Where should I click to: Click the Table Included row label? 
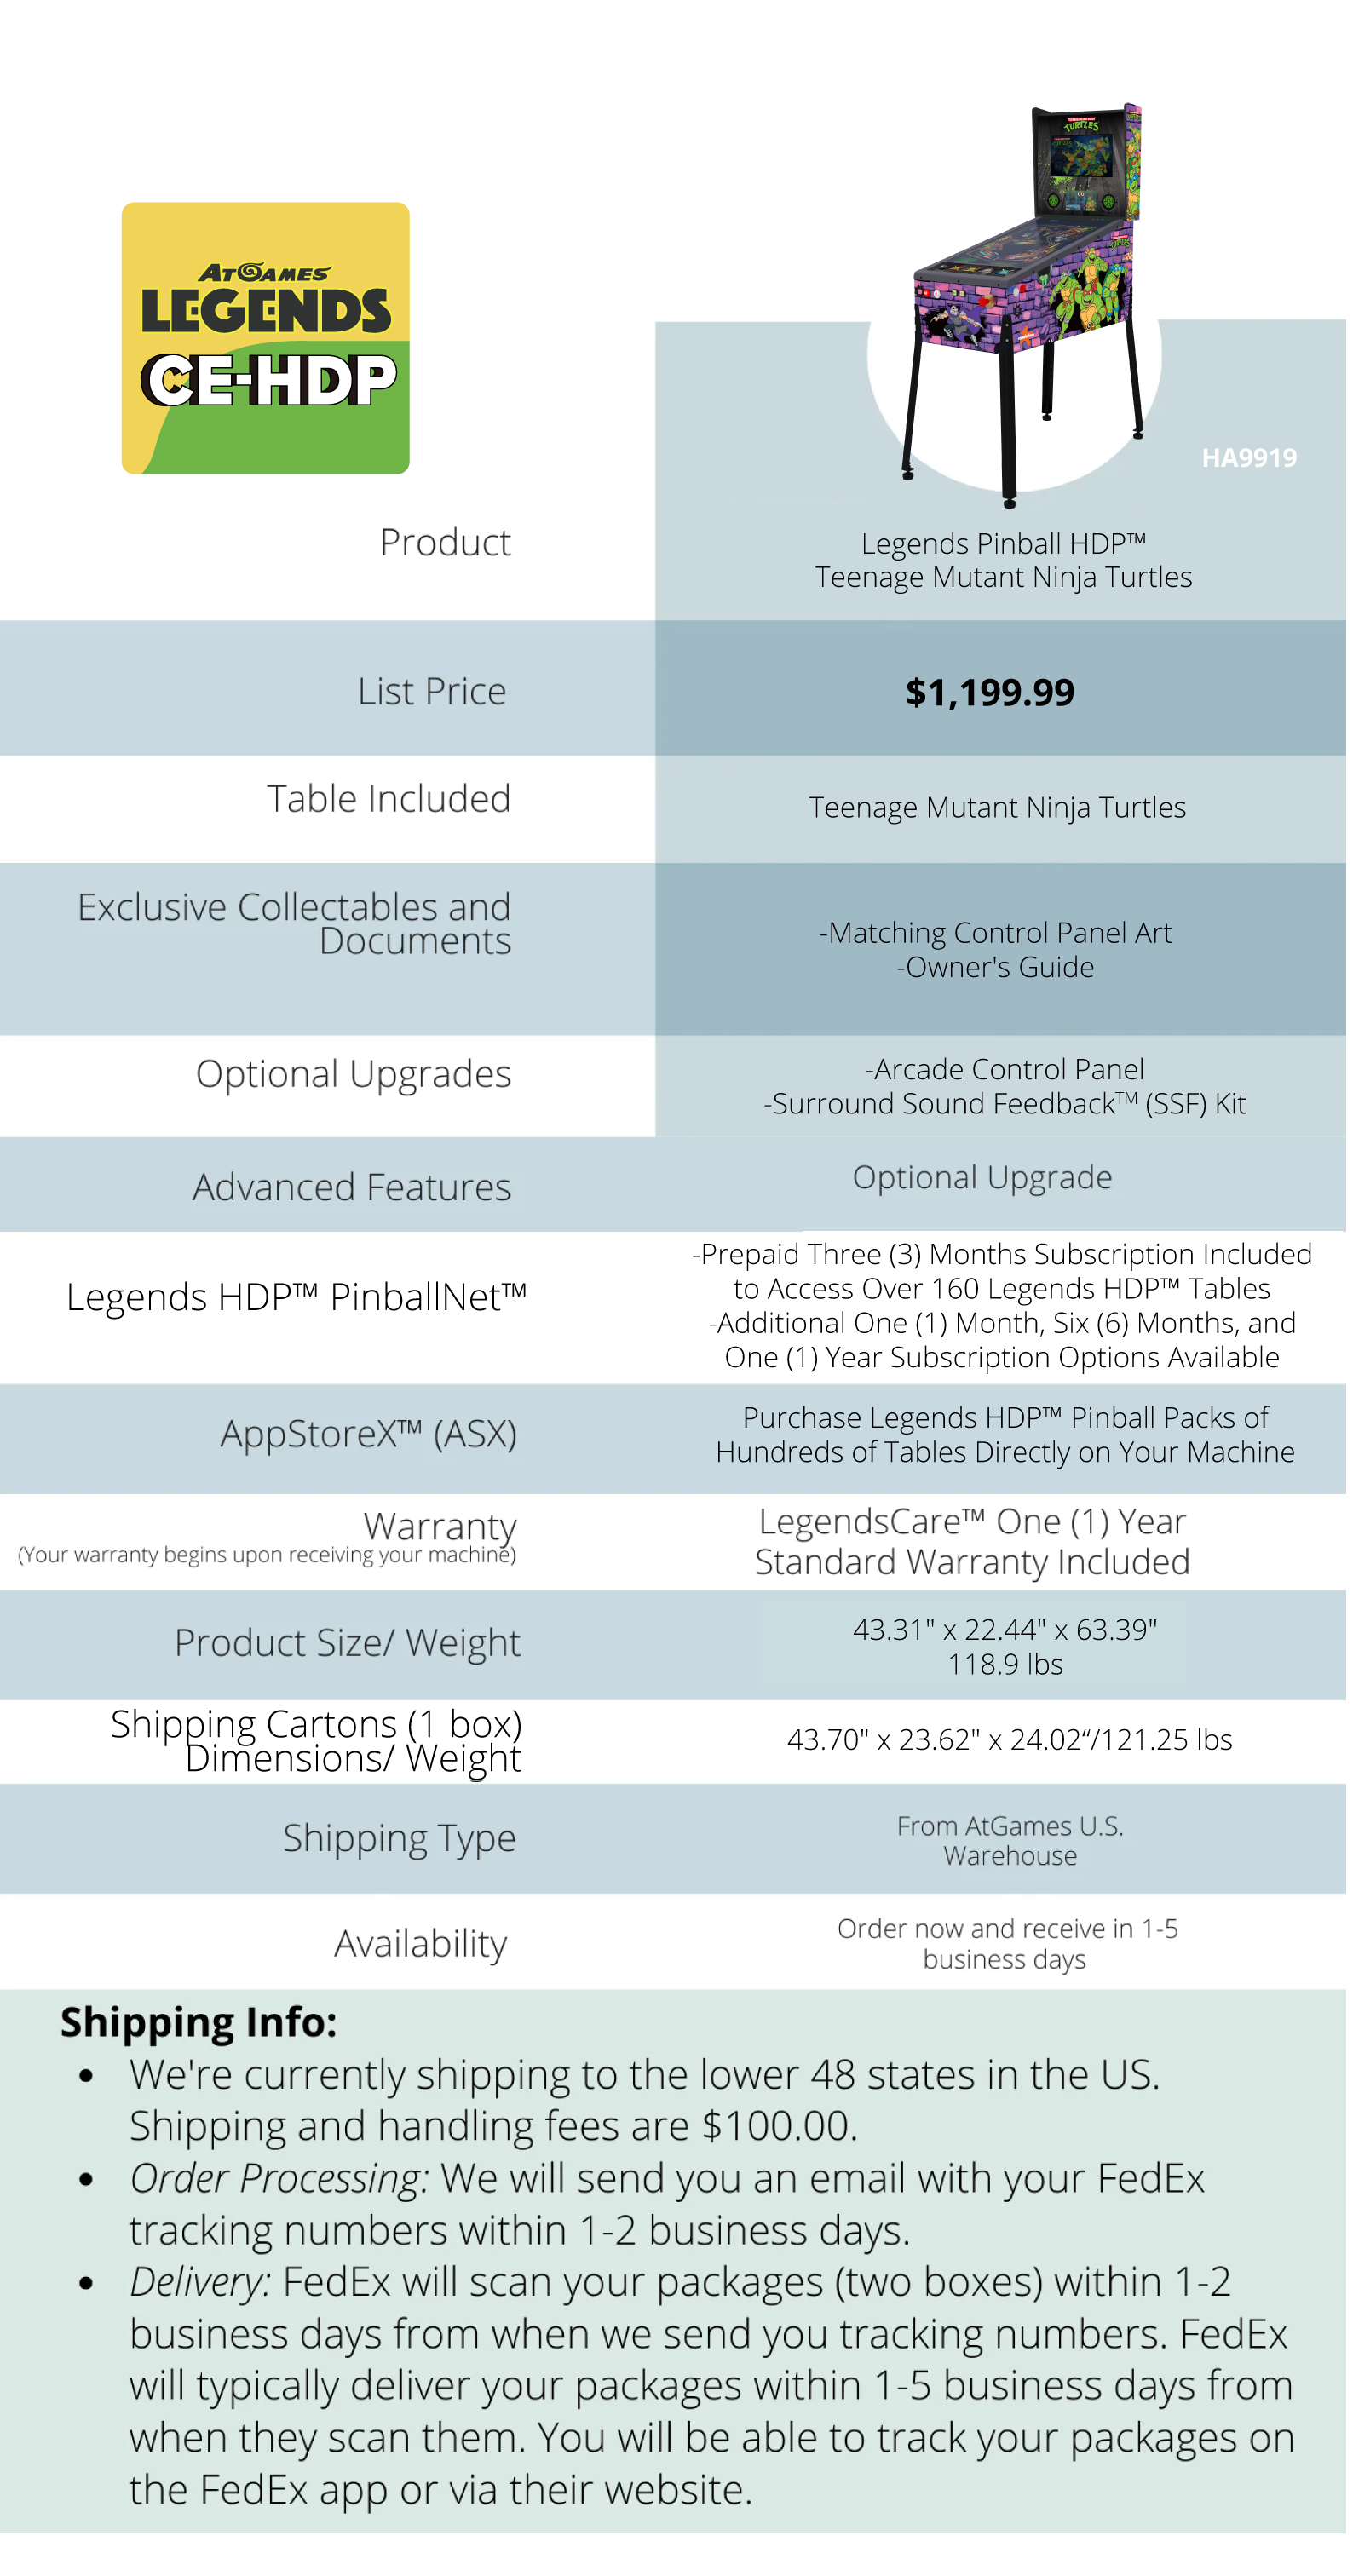click(x=388, y=799)
